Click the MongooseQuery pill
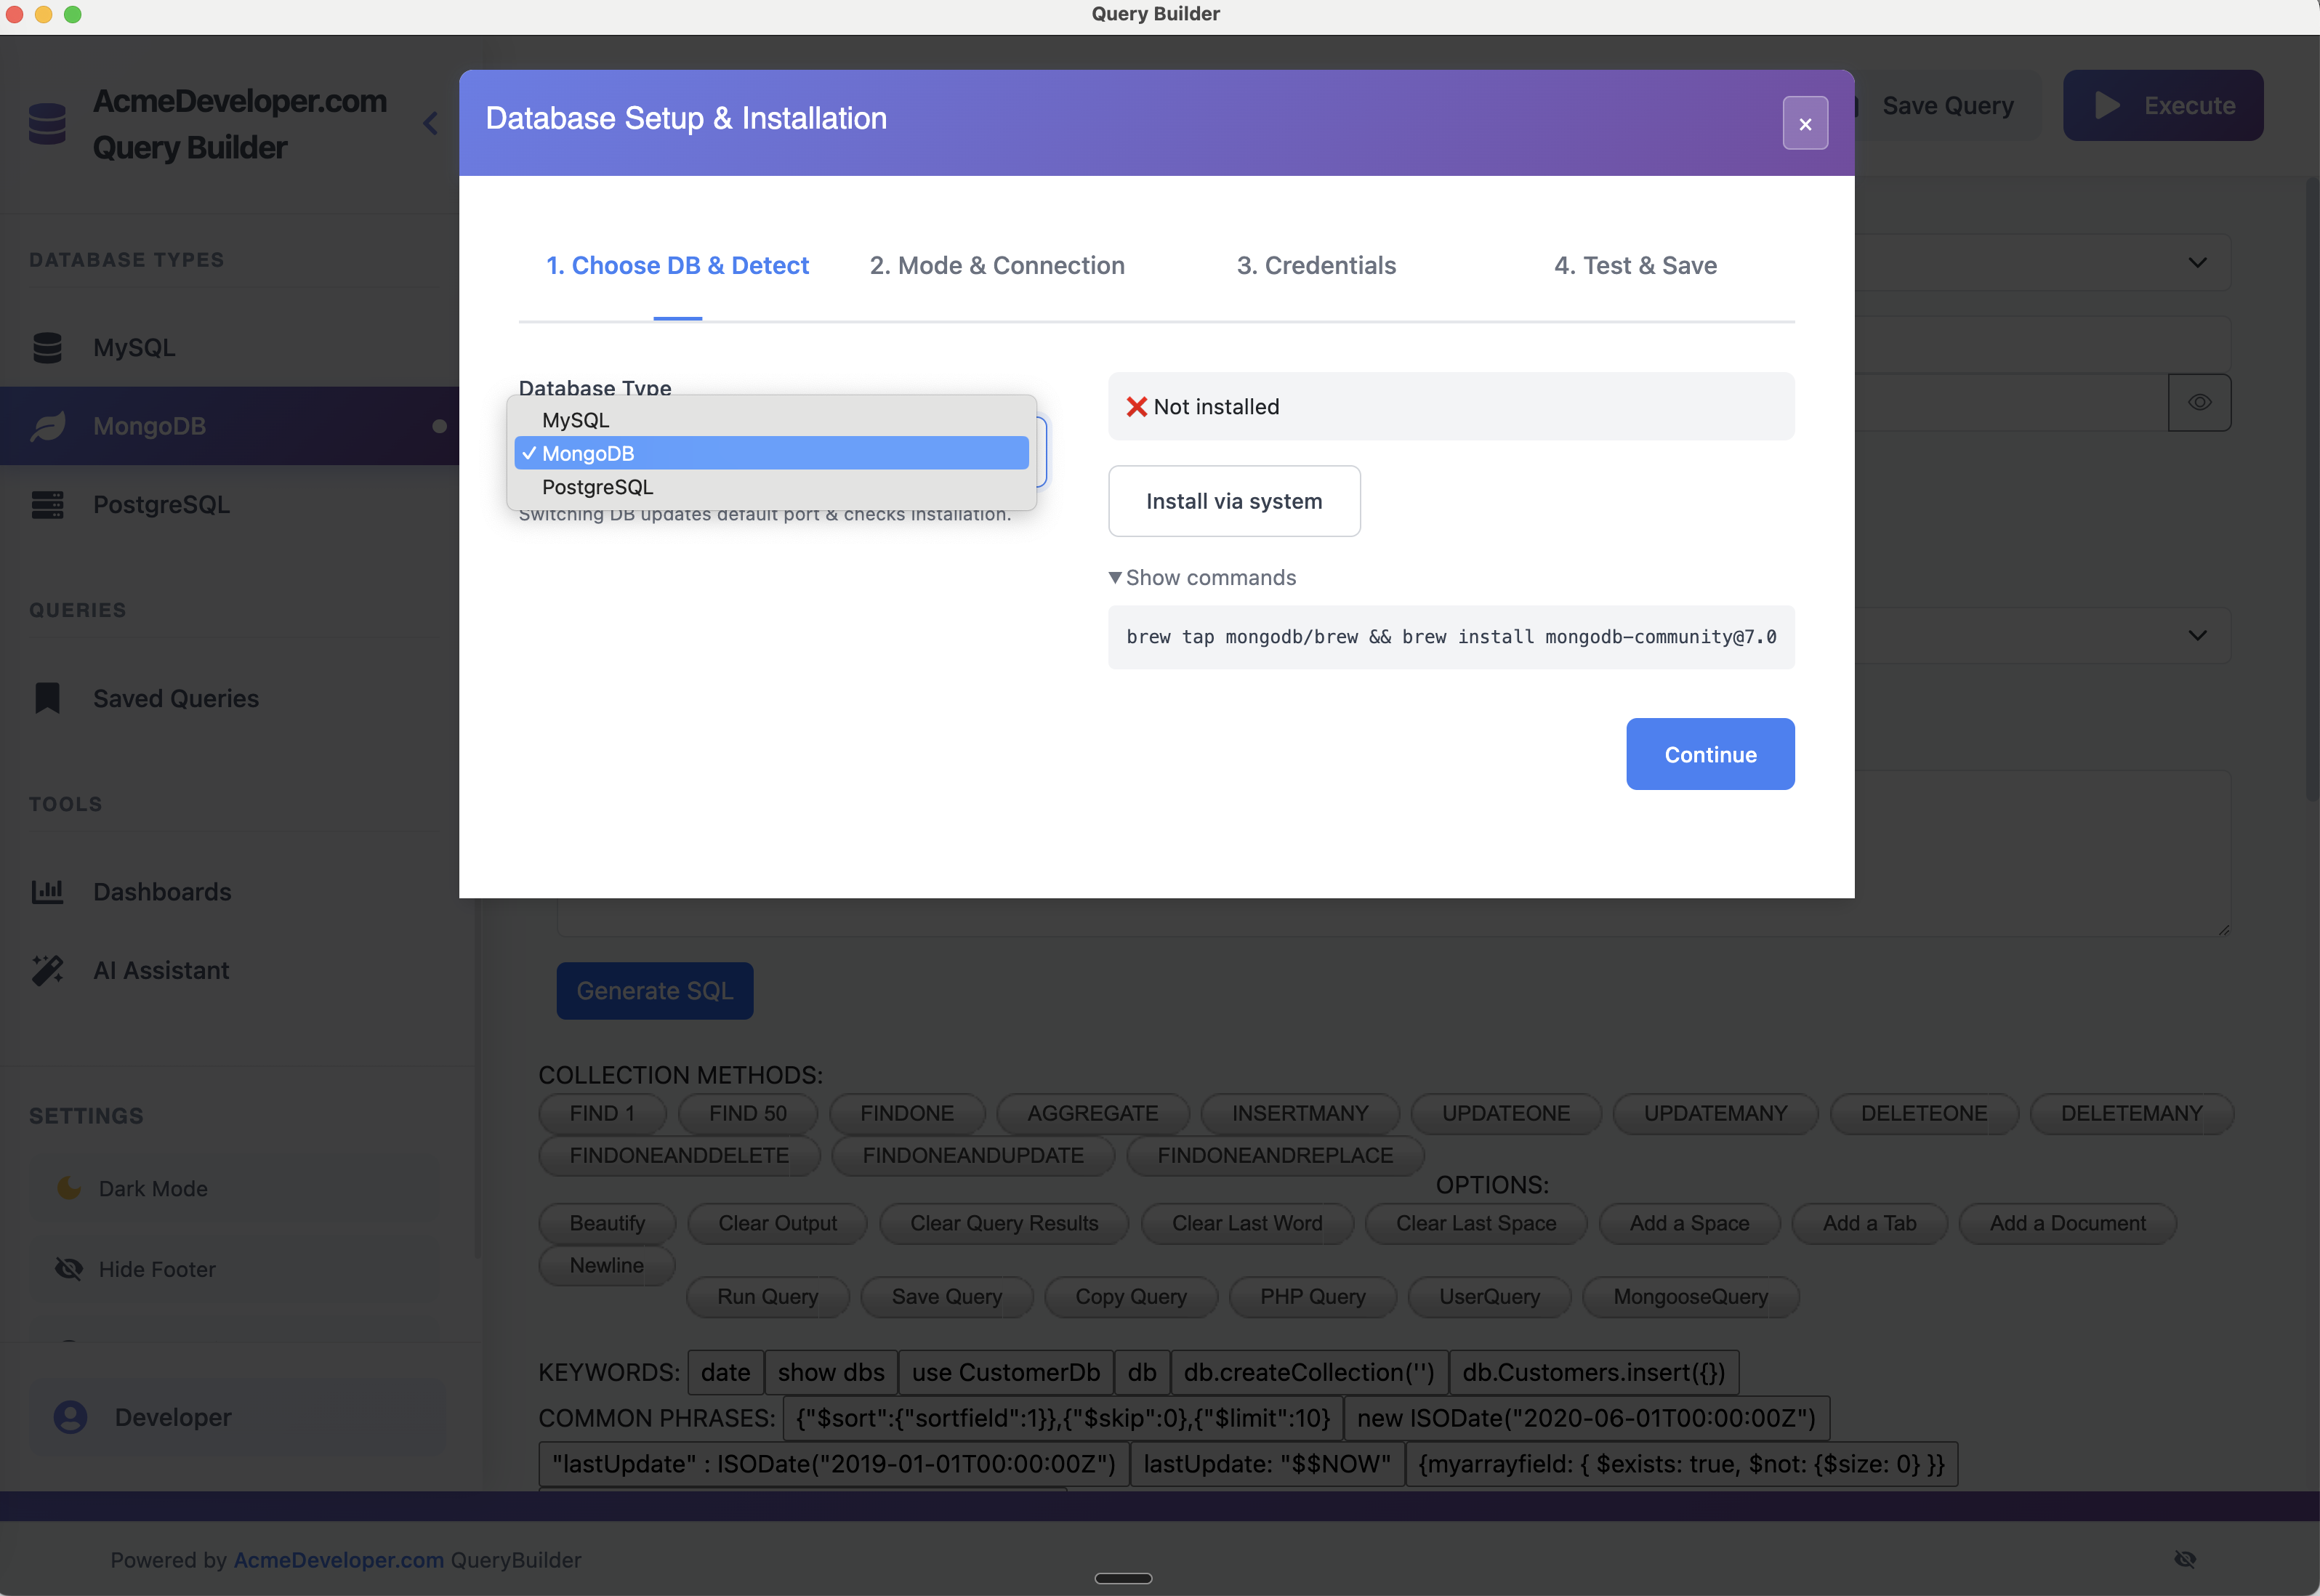This screenshot has height=1596, width=2320. pyautogui.click(x=1691, y=1296)
